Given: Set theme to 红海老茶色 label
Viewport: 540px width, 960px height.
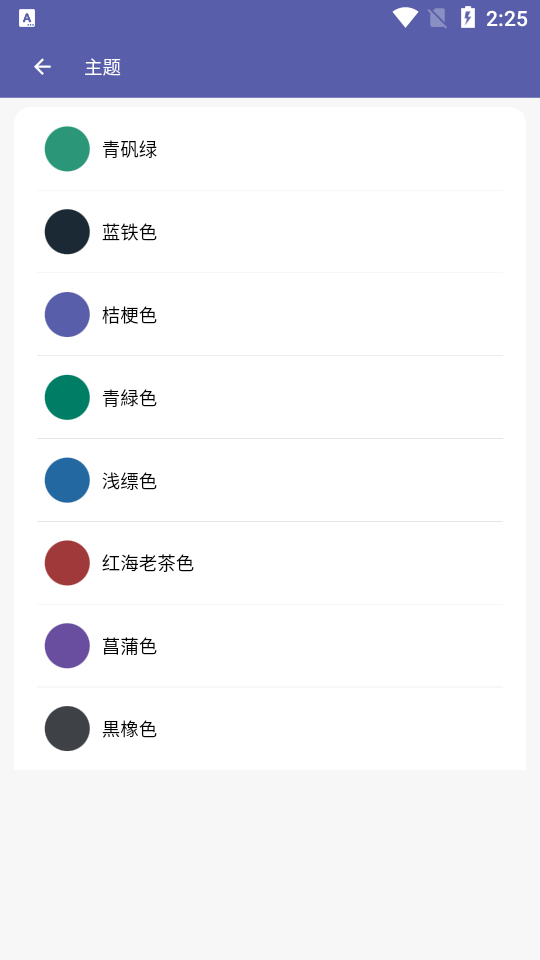Looking at the screenshot, I should (x=148, y=563).
